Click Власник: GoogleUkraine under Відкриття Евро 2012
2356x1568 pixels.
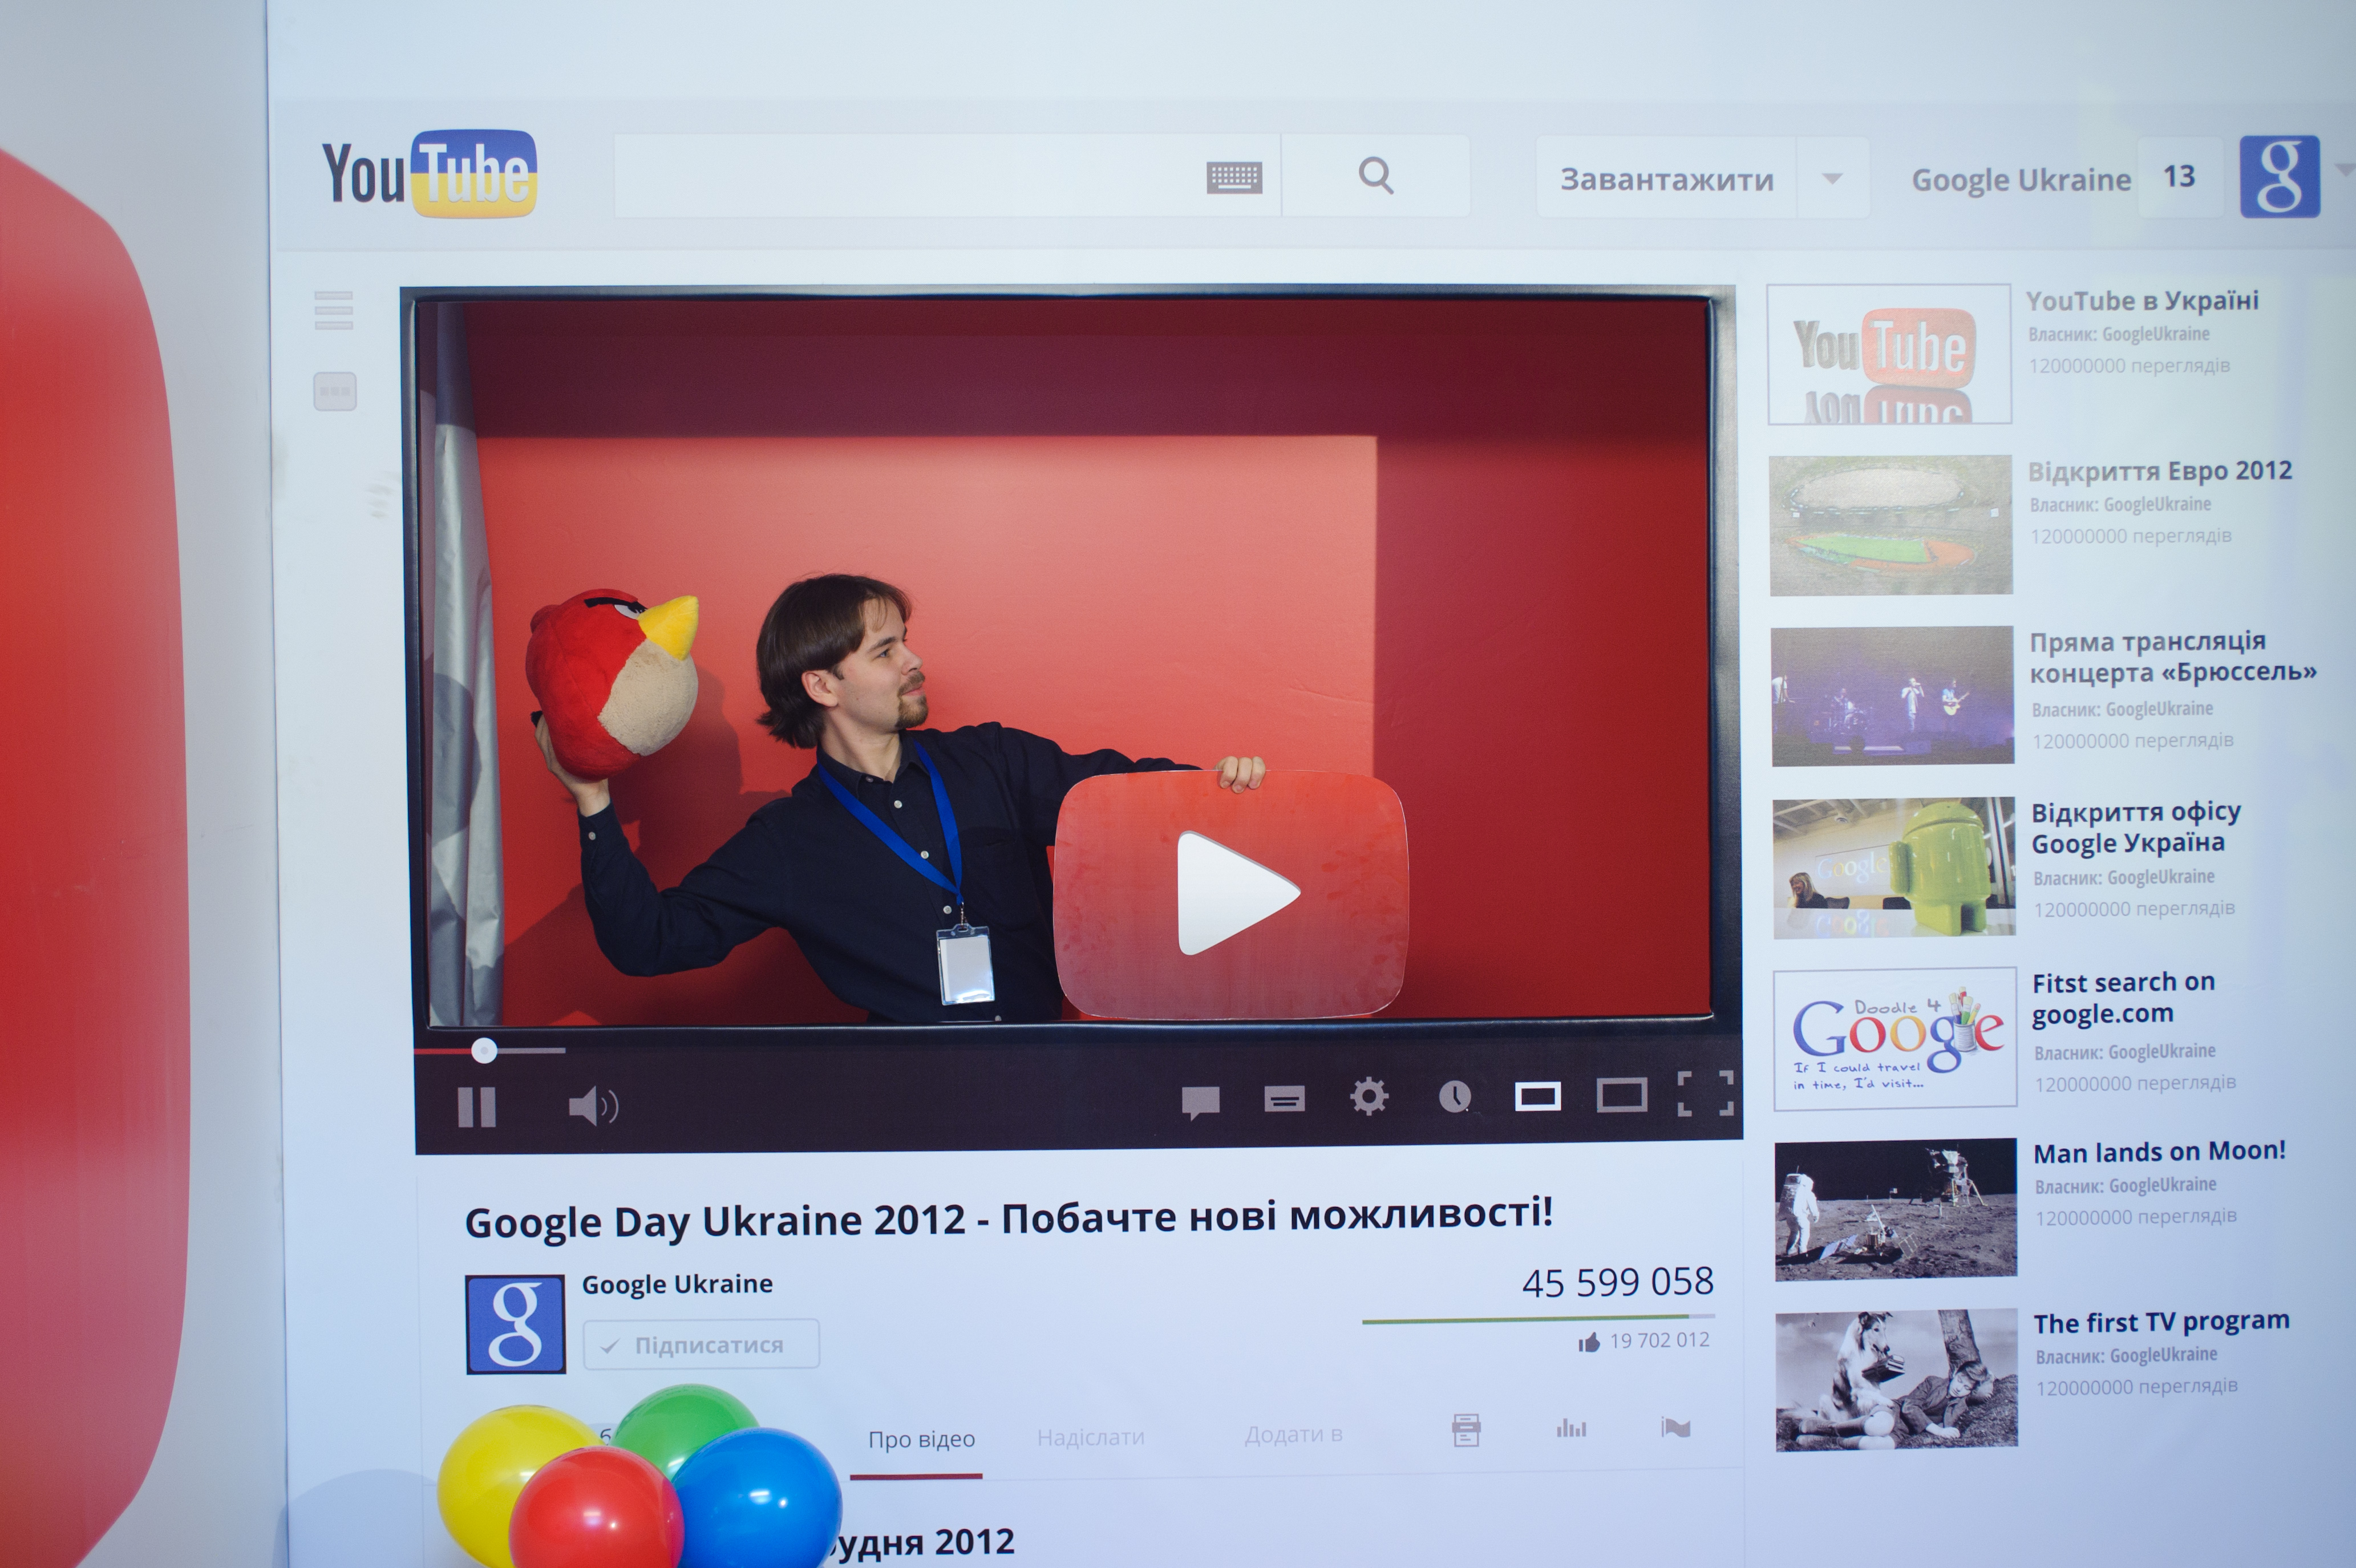pos(2120,504)
